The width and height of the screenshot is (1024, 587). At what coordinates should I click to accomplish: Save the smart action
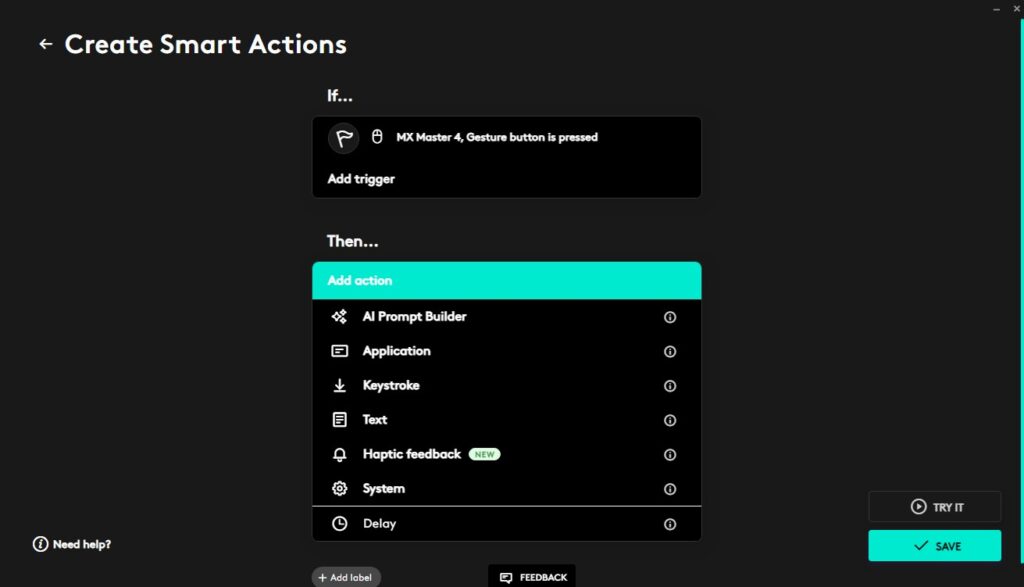[934, 546]
